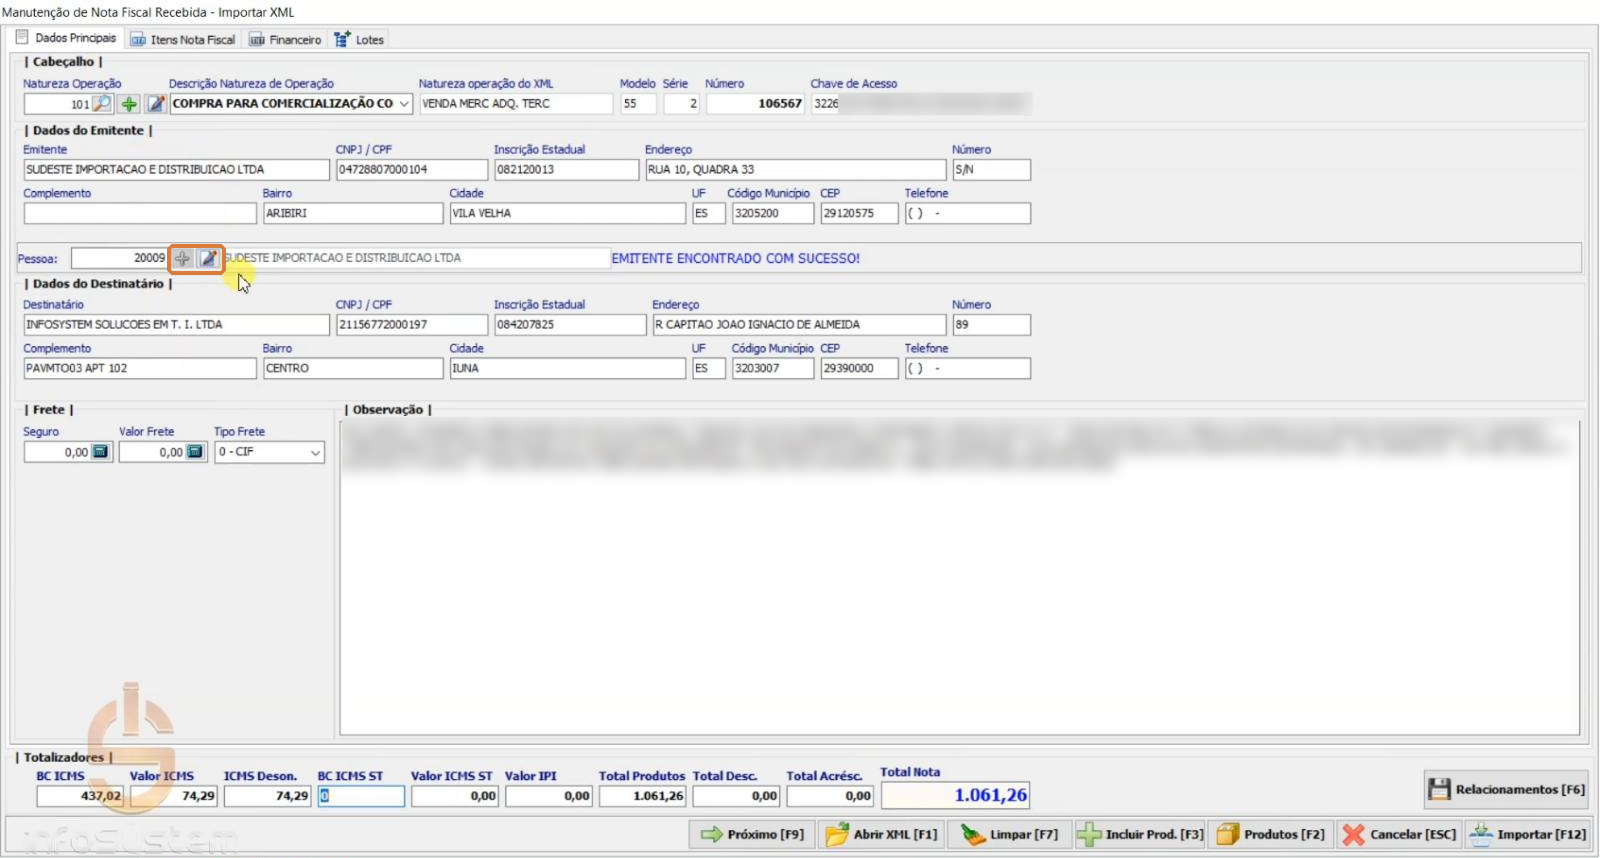Click the Emitente Complemento empty field

tap(140, 213)
